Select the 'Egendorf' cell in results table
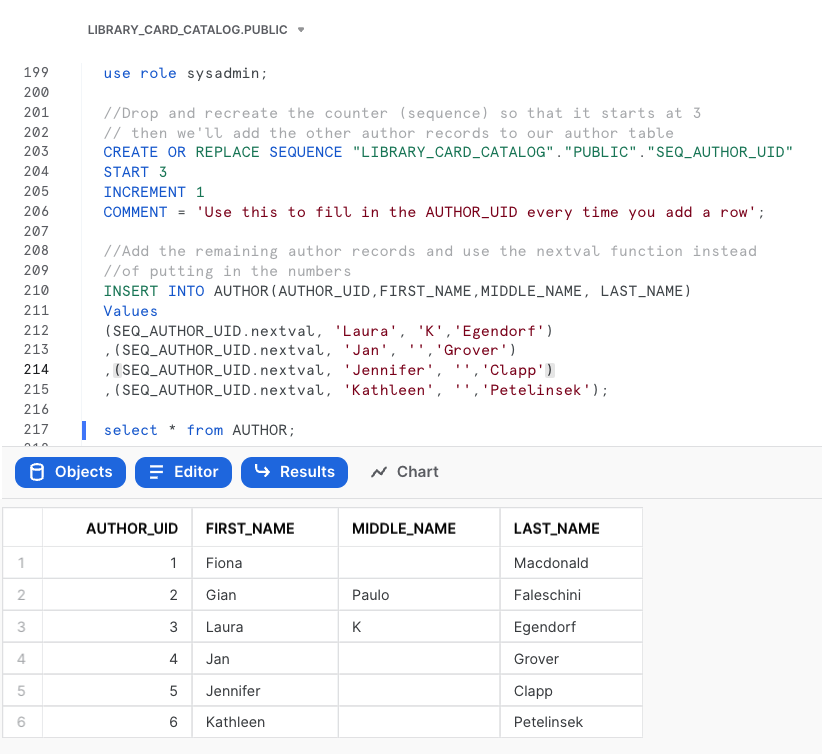The width and height of the screenshot is (822, 754). (571, 627)
